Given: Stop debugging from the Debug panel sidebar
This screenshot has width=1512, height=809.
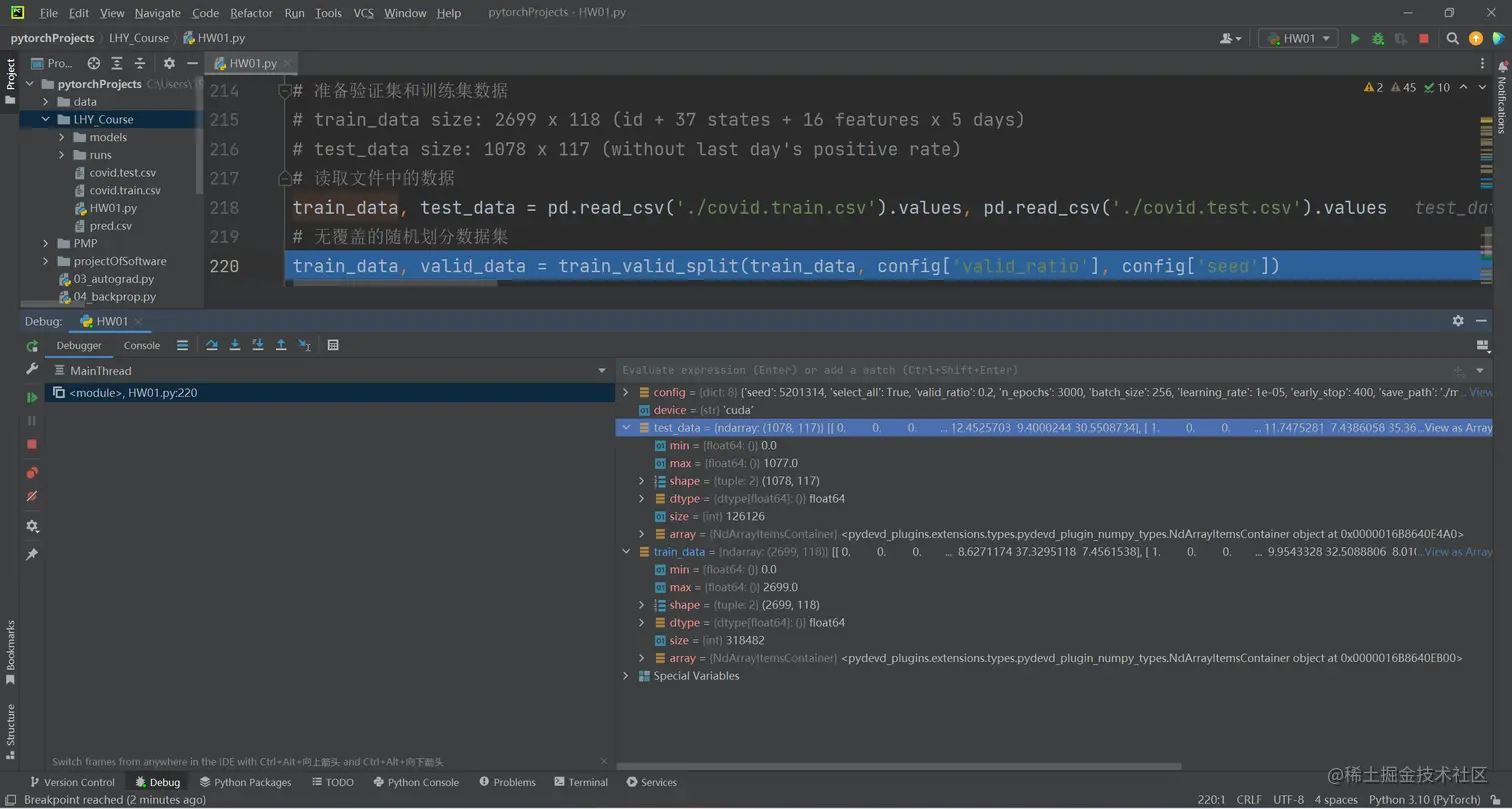Looking at the screenshot, I should point(32,444).
